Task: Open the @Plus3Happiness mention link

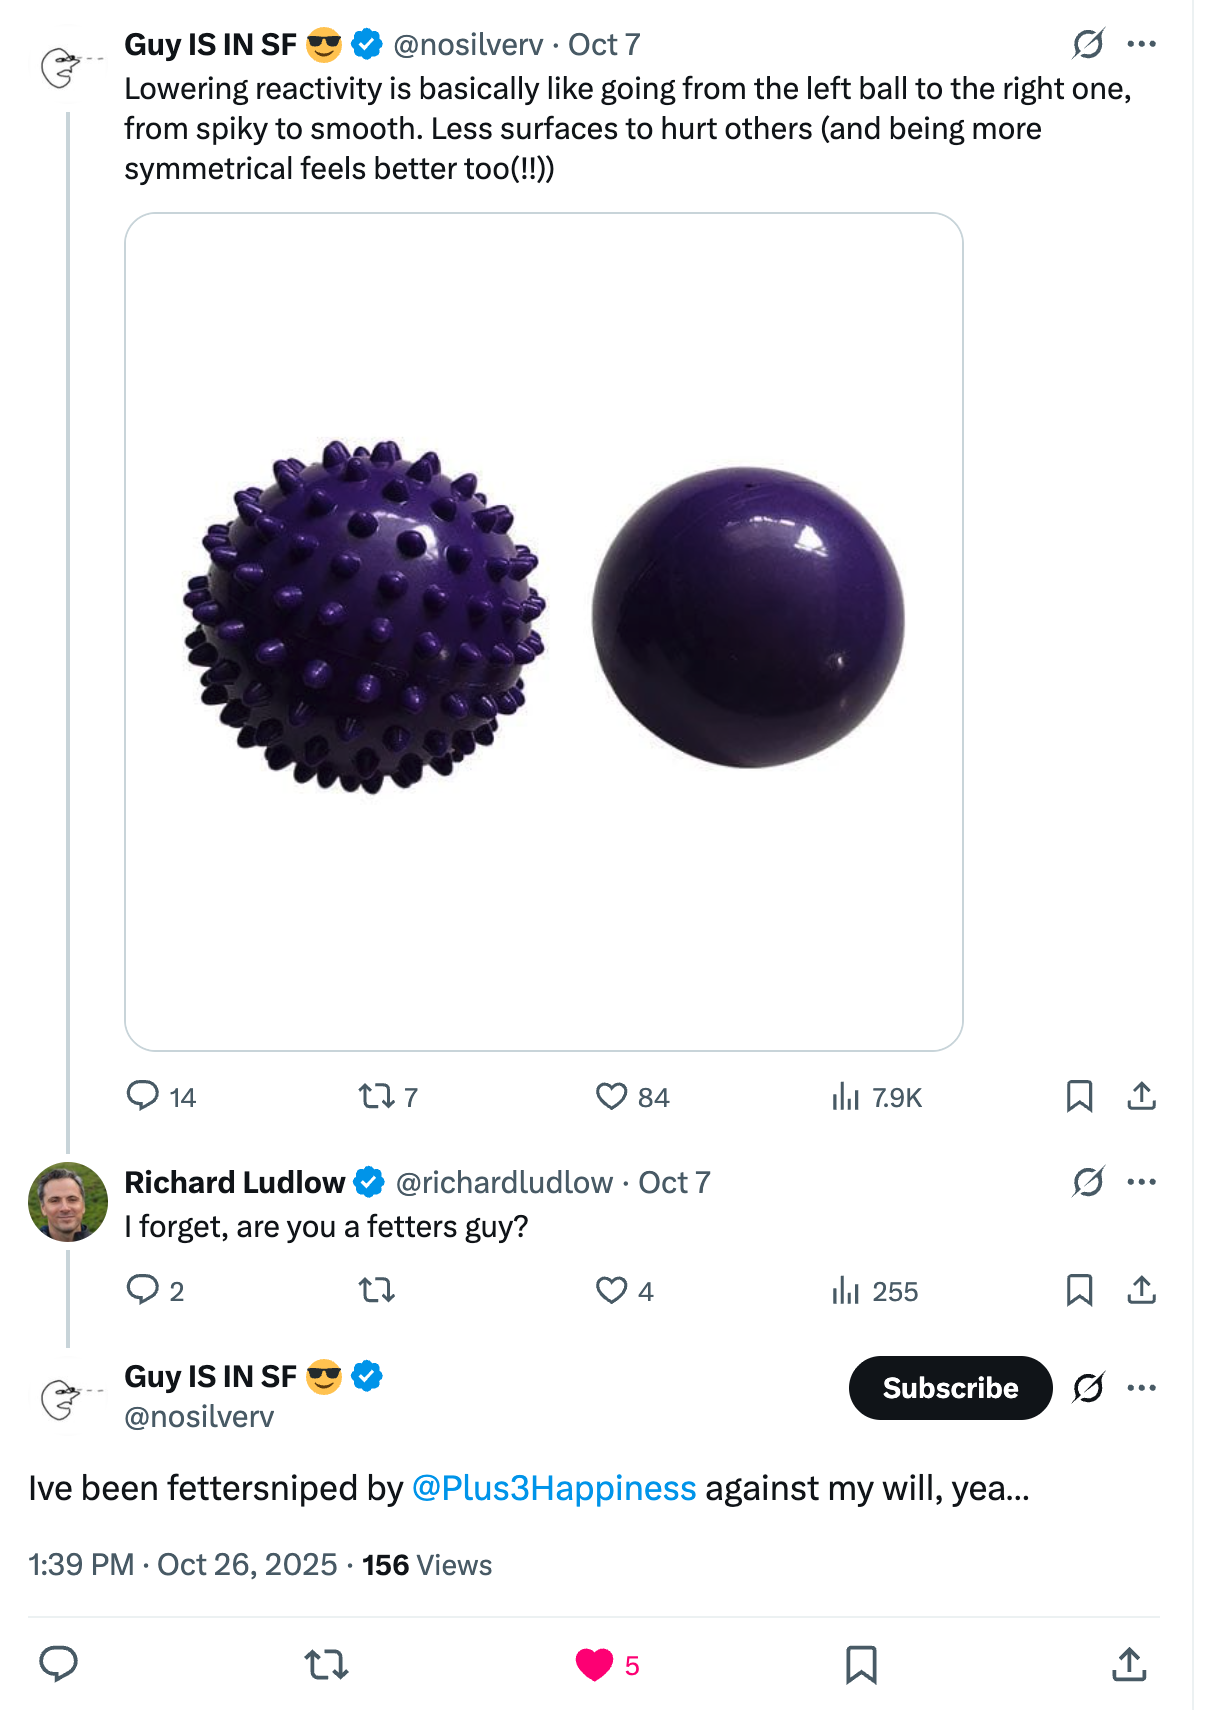Action: [x=554, y=1488]
